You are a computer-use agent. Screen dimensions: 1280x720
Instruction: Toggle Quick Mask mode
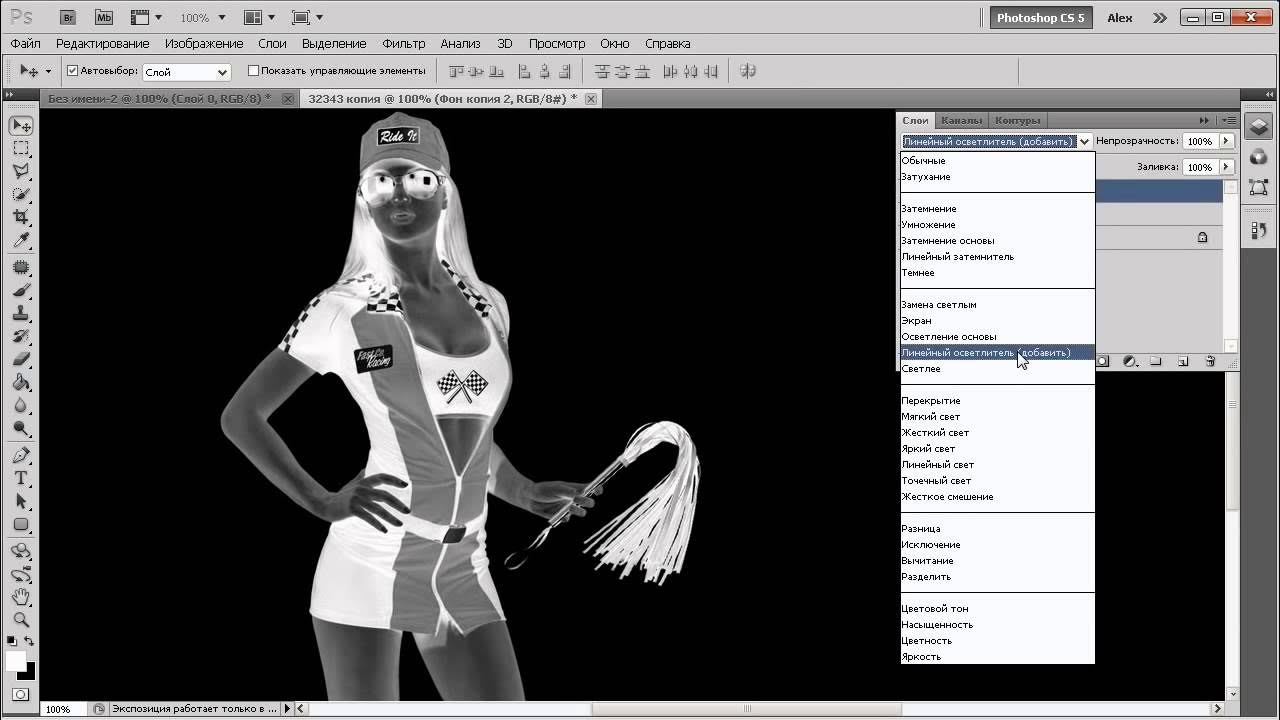20,694
